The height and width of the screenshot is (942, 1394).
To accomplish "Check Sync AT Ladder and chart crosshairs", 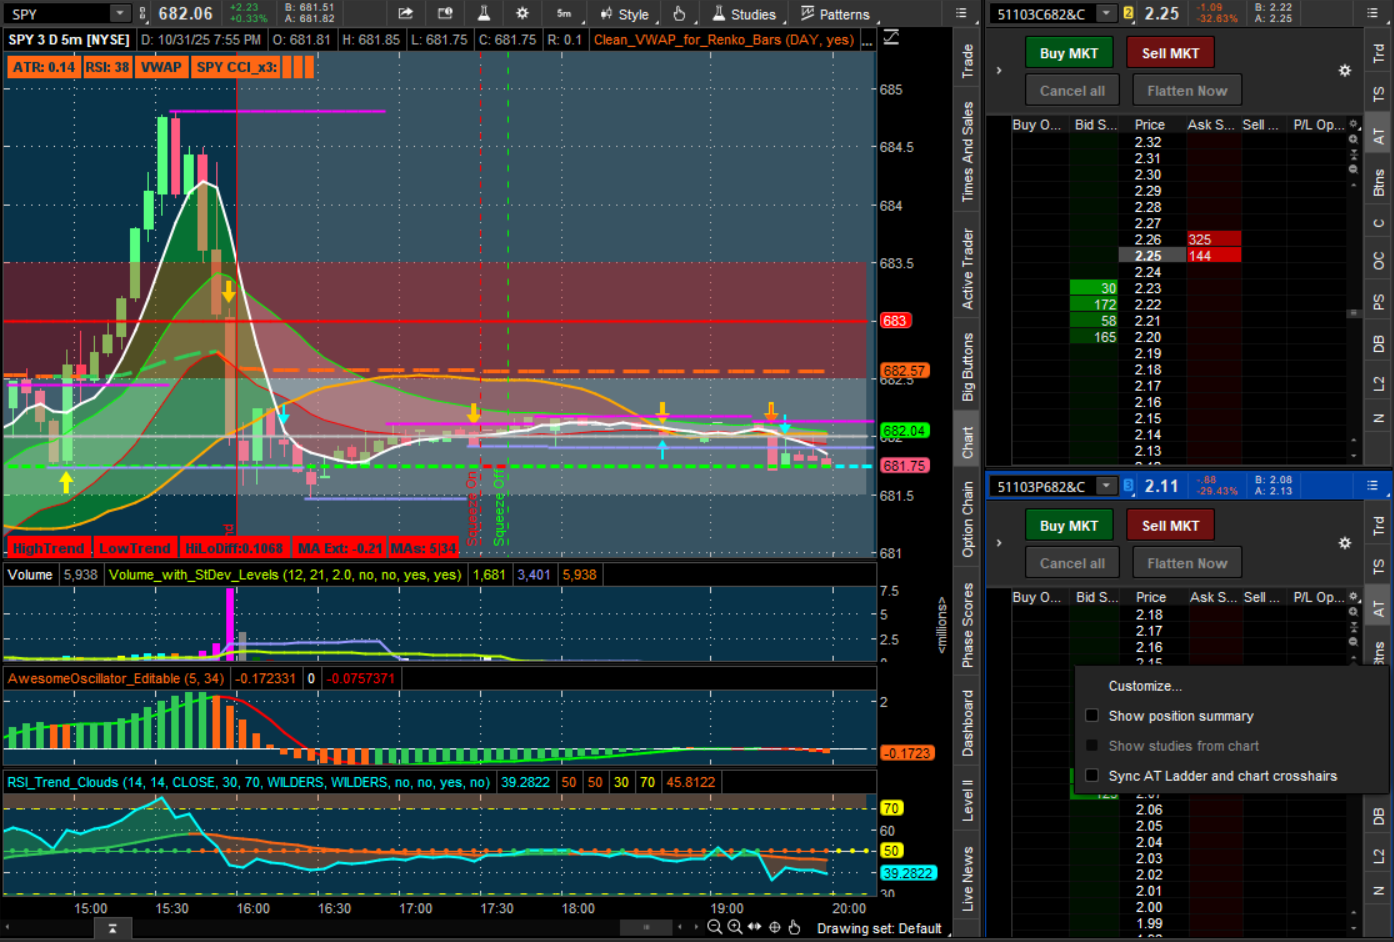I will pyautogui.click(x=1092, y=776).
